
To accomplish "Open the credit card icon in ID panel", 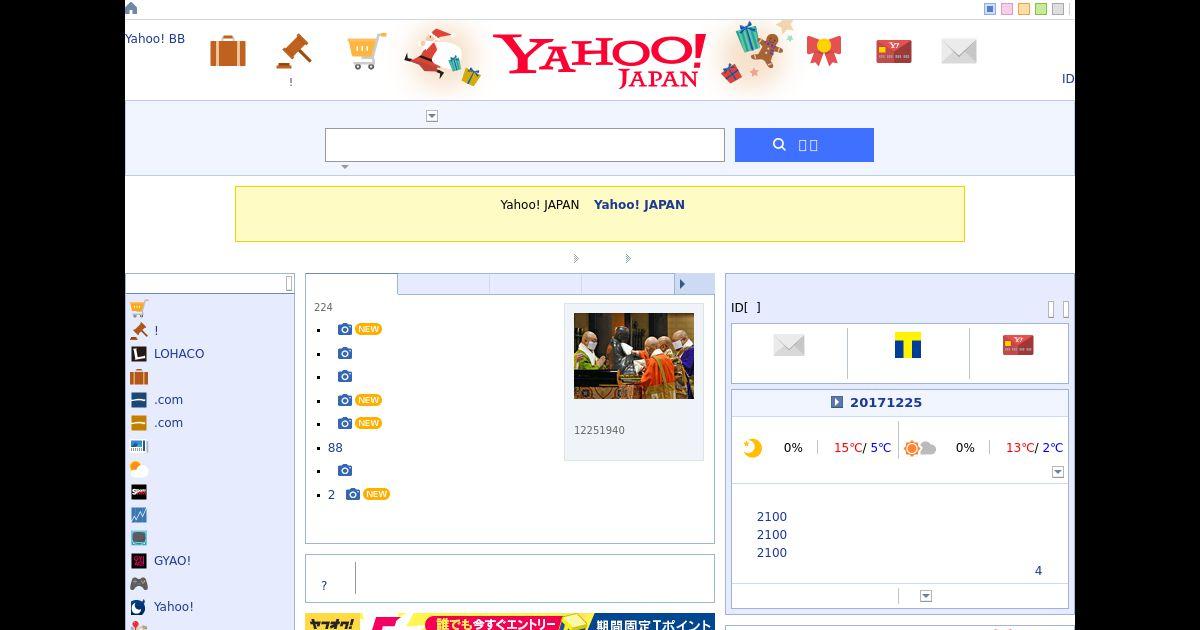I will pos(1018,345).
